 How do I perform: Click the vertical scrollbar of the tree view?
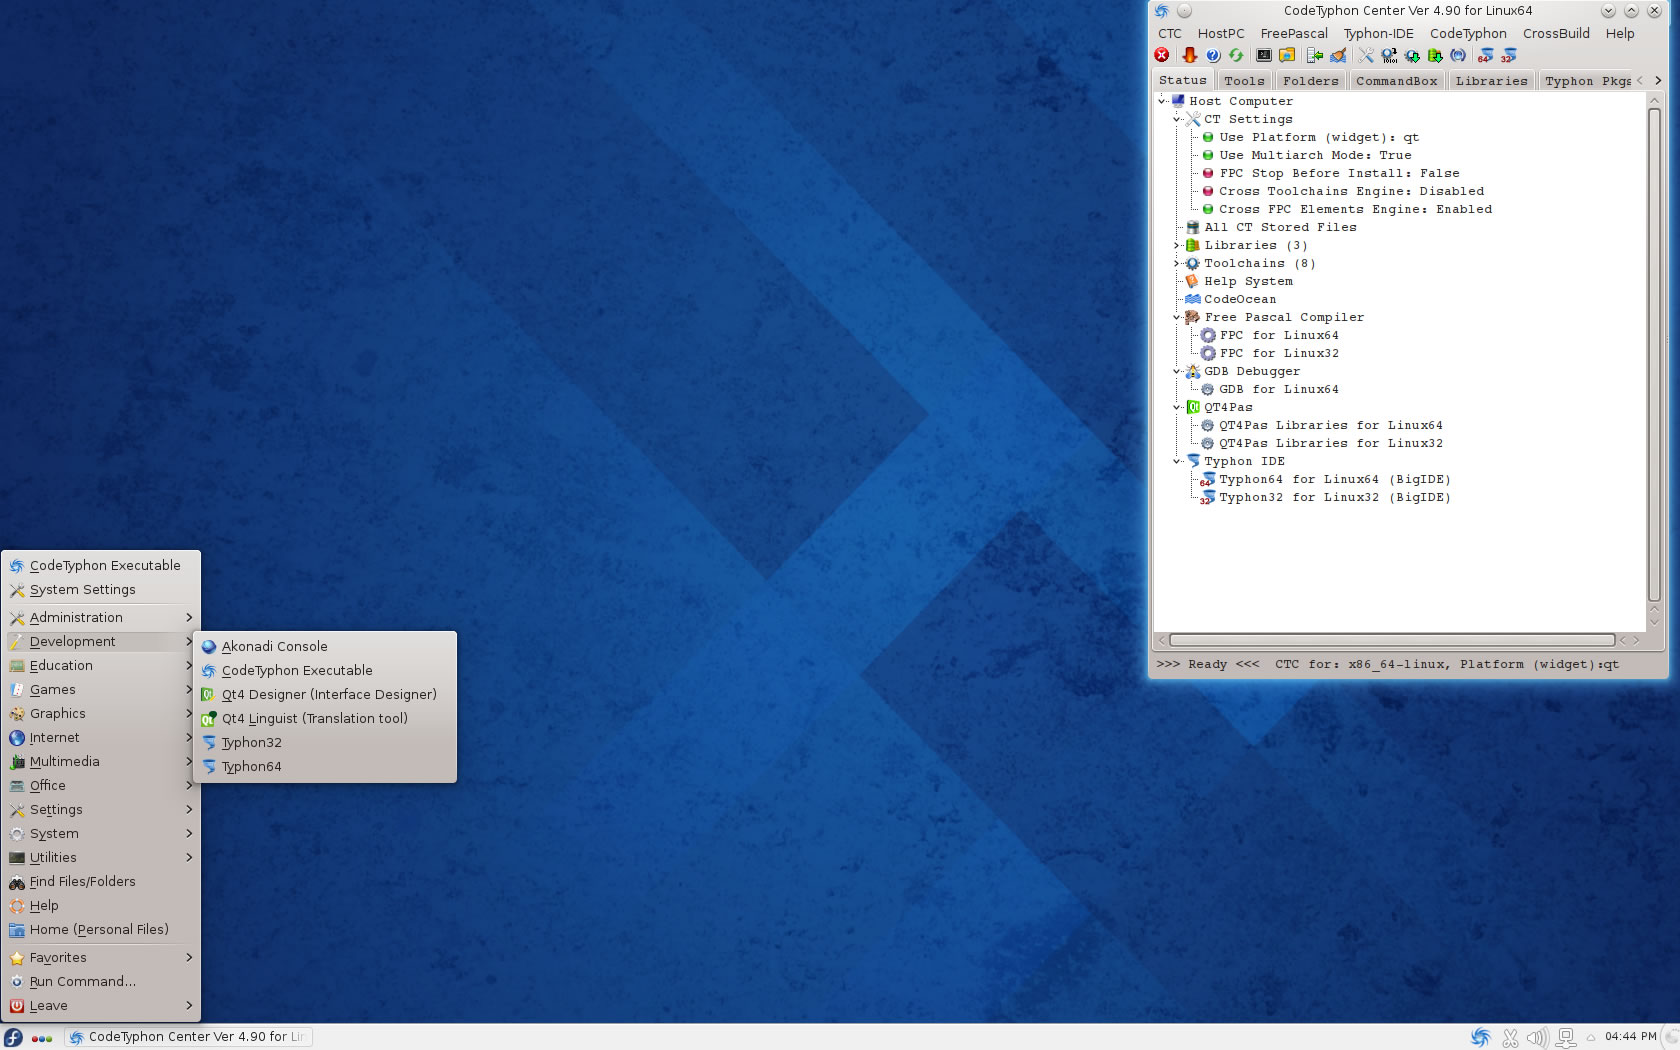pos(1654,355)
